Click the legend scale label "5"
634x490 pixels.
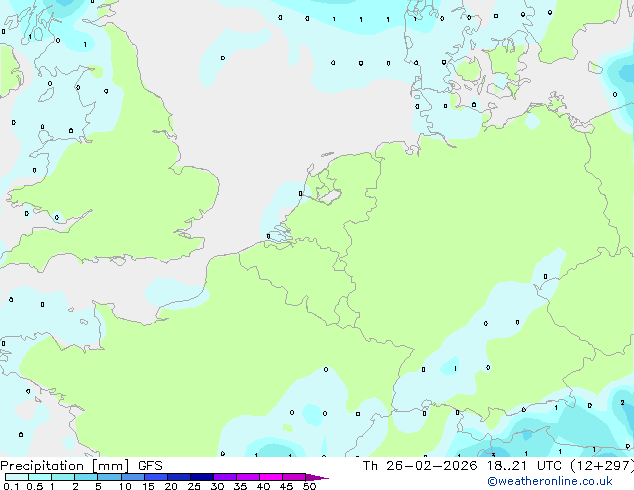pyautogui.click(x=98, y=486)
